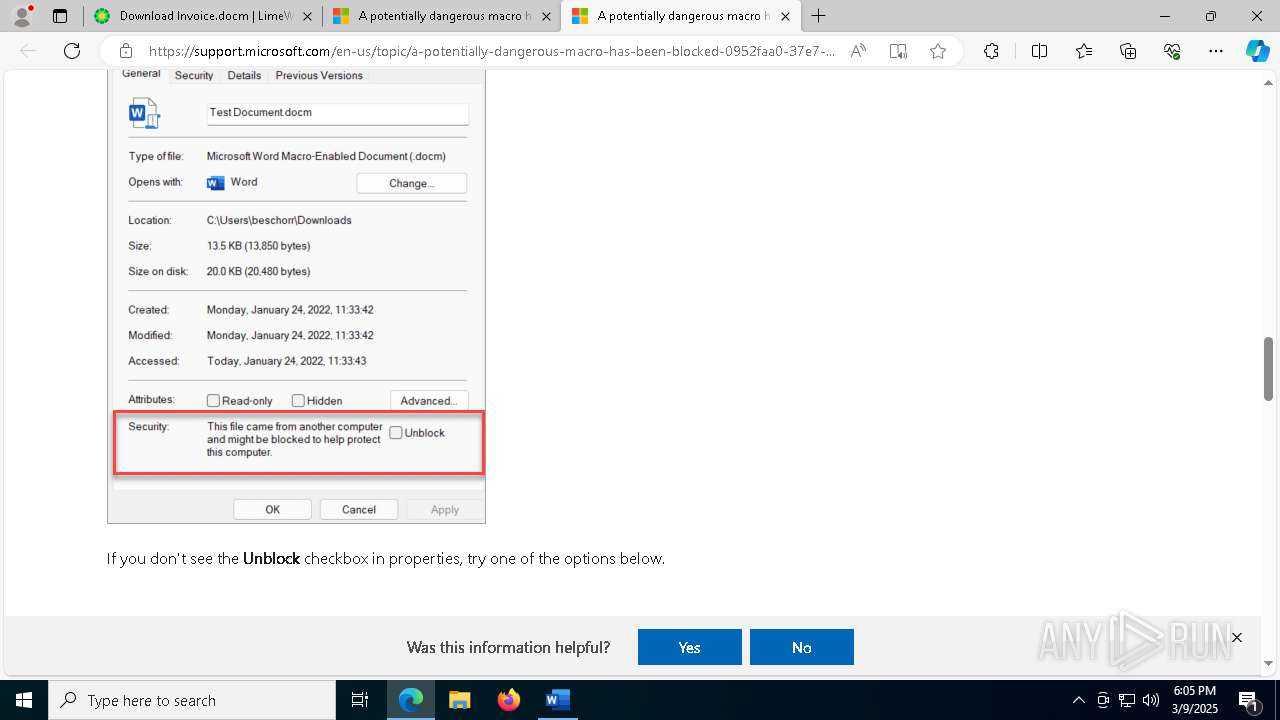Click the scrollbar up arrow
Viewport: 1280px width, 720px height.
(x=1269, y=83)
